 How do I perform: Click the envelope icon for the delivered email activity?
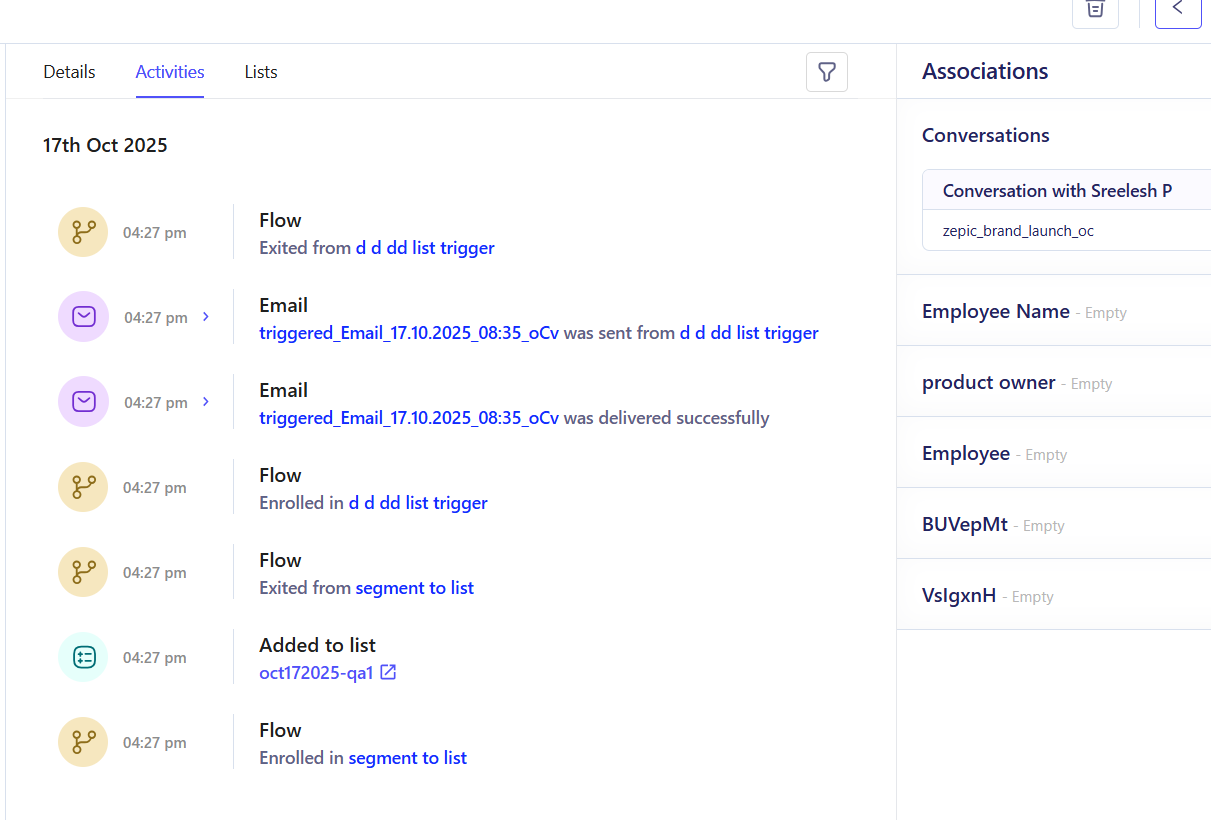point(84,402)
